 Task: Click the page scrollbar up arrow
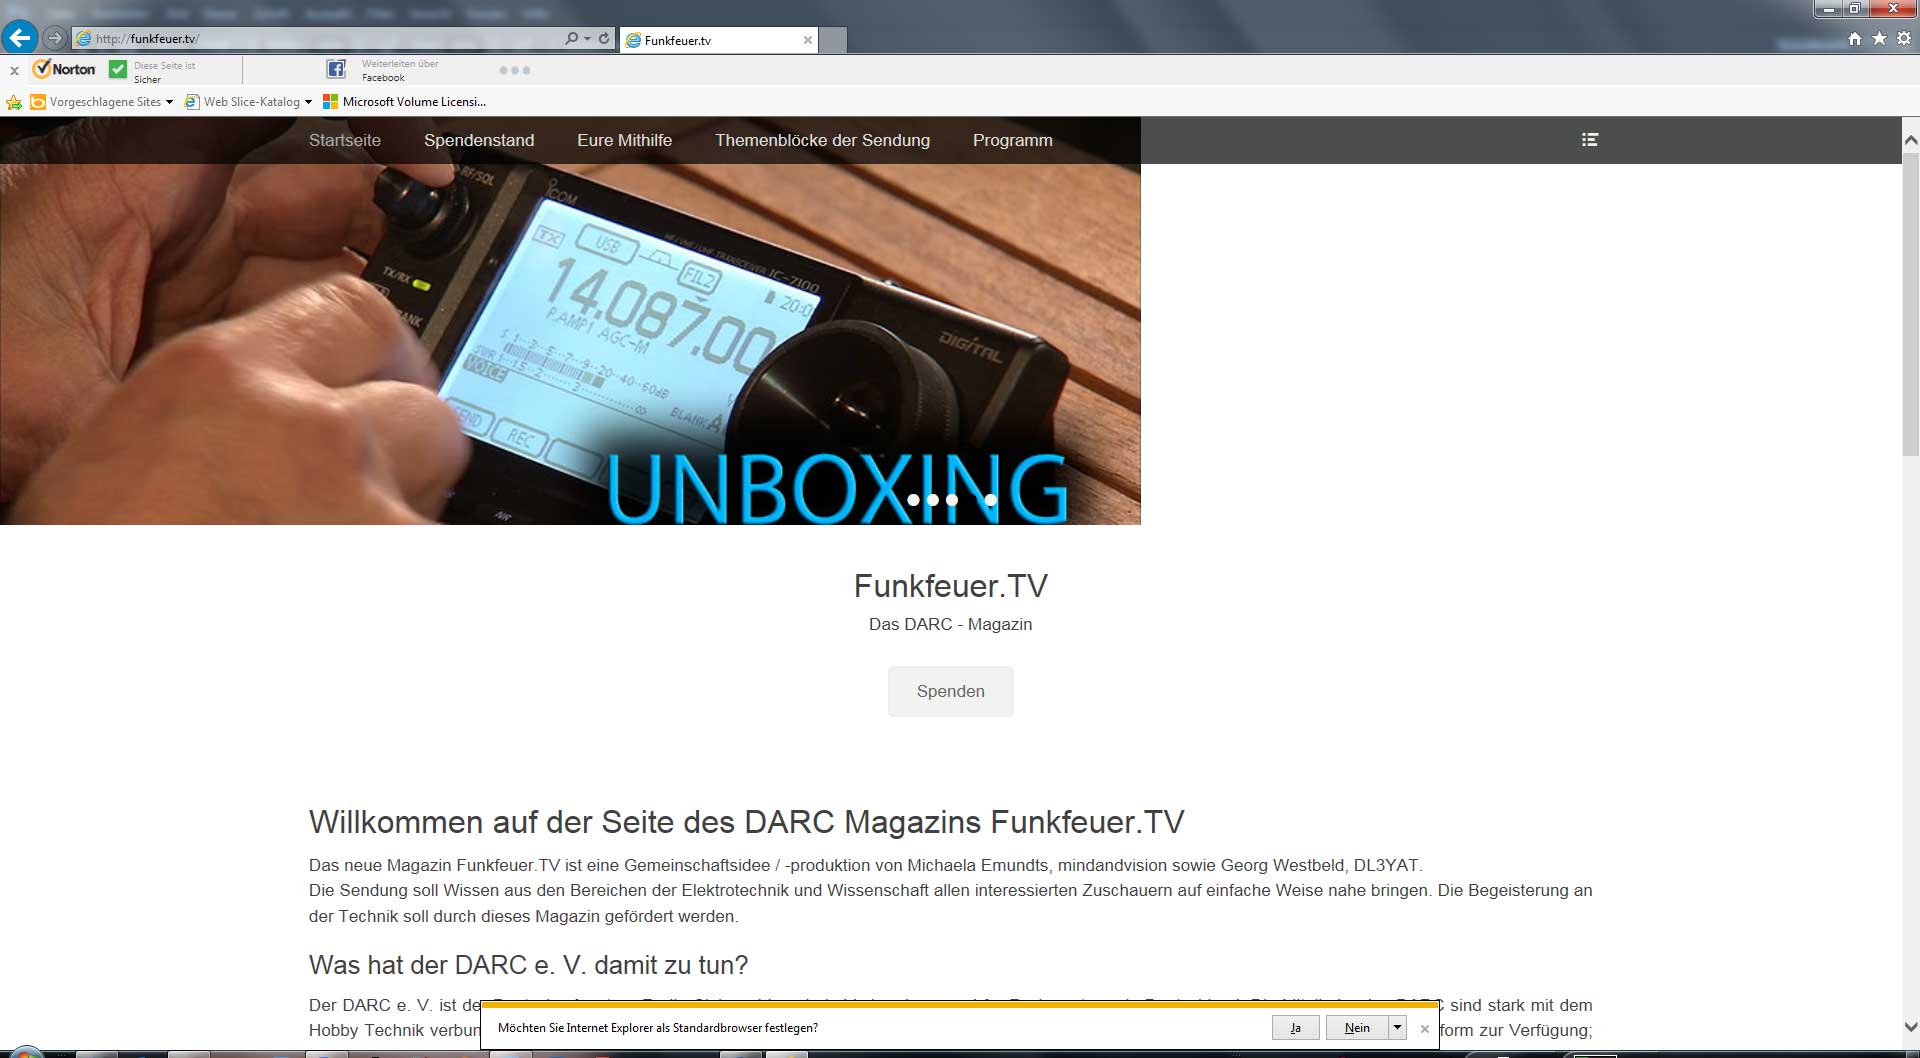(x=1910, y=141)
